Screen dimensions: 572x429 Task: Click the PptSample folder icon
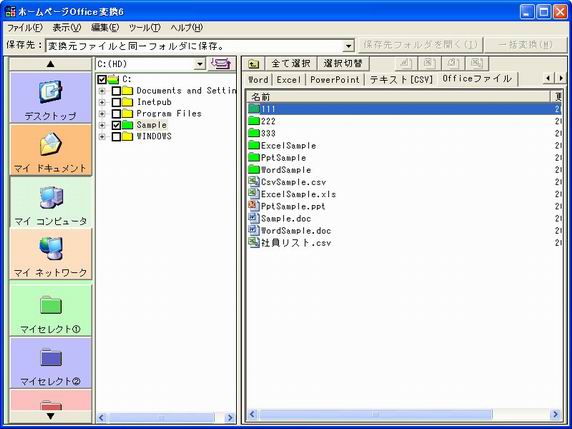point(254,157)
